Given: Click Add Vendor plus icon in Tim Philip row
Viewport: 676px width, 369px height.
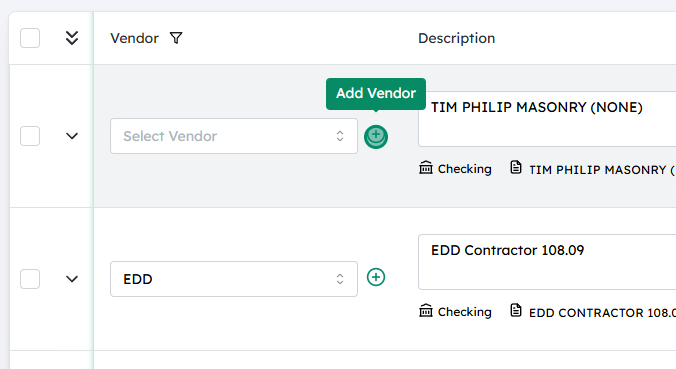Looking at the screenshot, I should (376, 137).
